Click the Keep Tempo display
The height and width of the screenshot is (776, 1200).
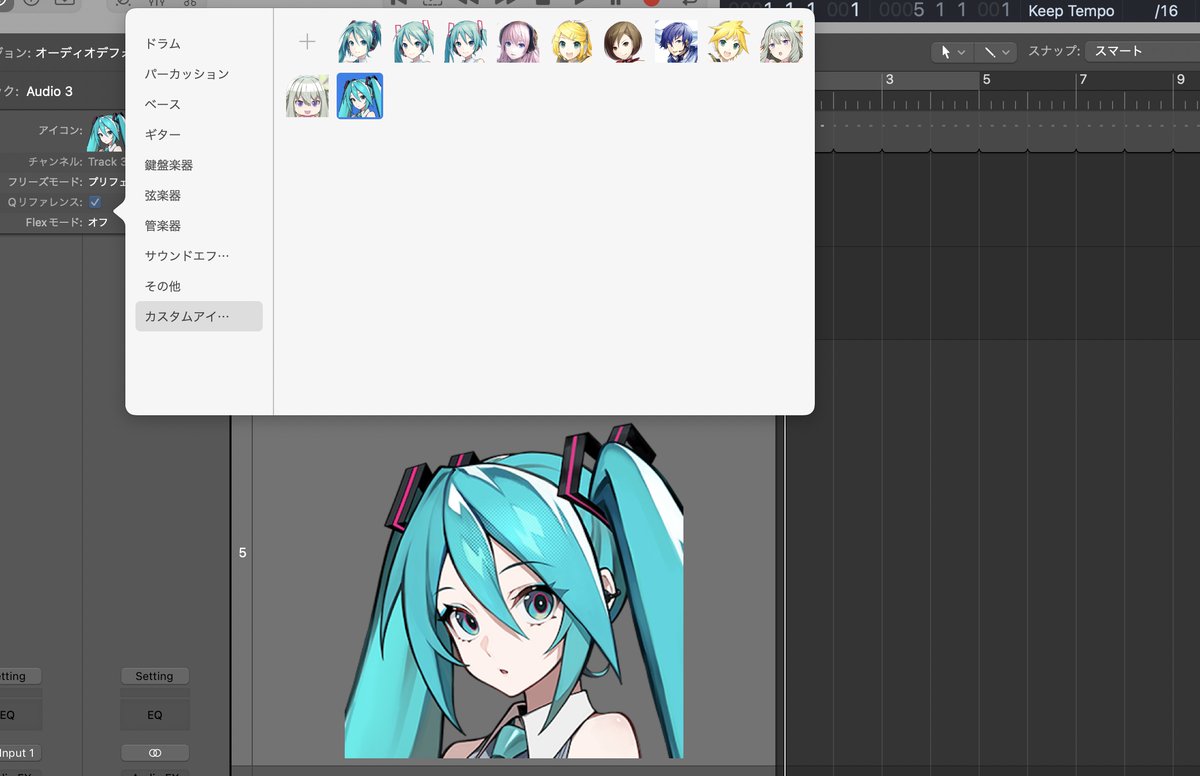pos(1072,11)
